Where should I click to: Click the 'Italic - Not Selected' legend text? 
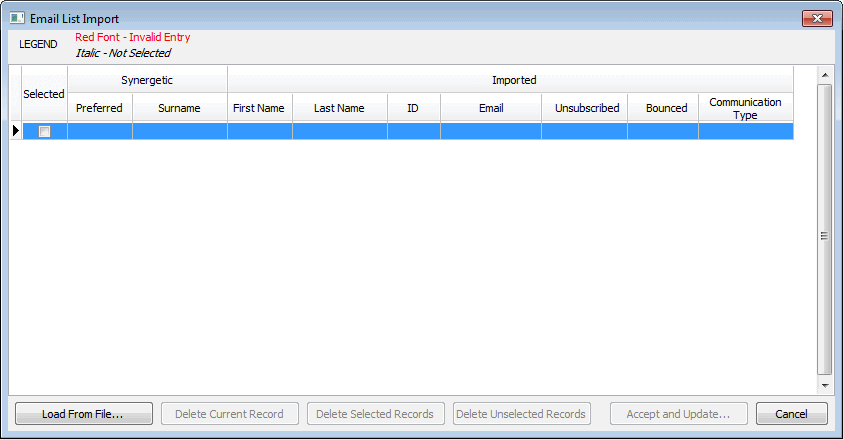[123, 53]
